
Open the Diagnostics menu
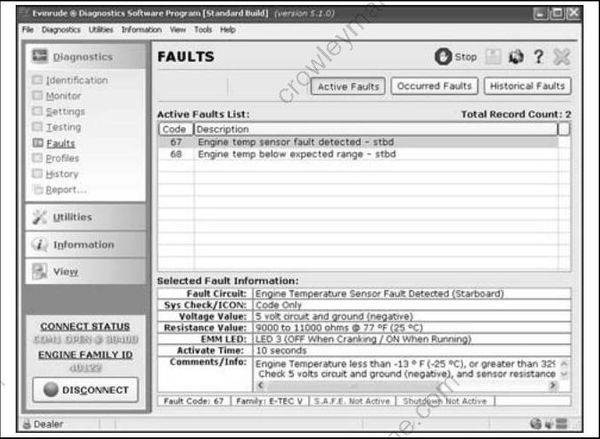coord(61,29)
